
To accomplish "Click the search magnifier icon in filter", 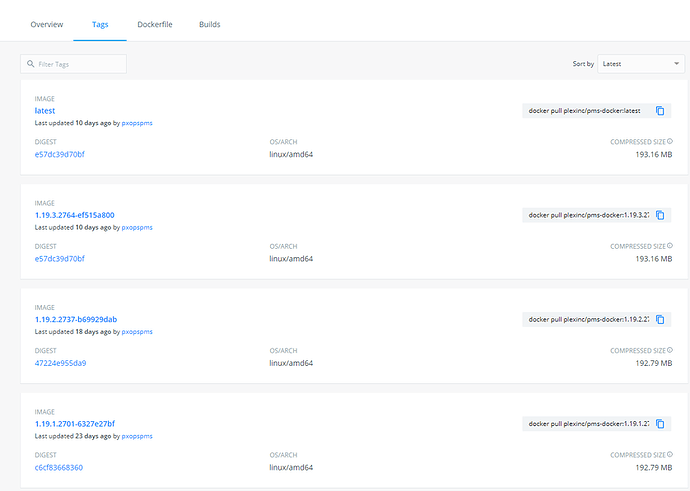I will (x=31, y=64).
